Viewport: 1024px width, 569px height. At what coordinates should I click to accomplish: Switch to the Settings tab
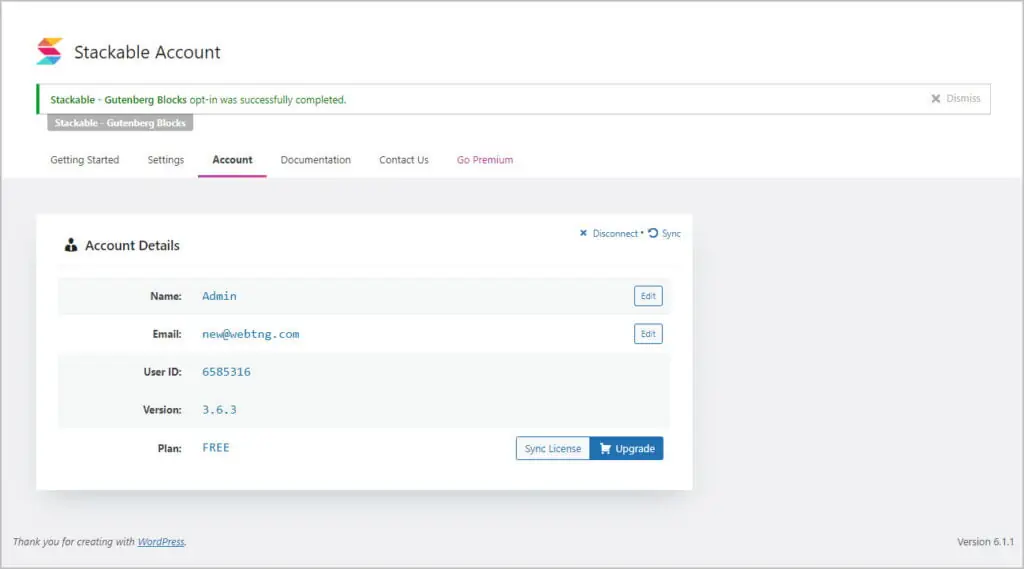click(x=166, y=160)
